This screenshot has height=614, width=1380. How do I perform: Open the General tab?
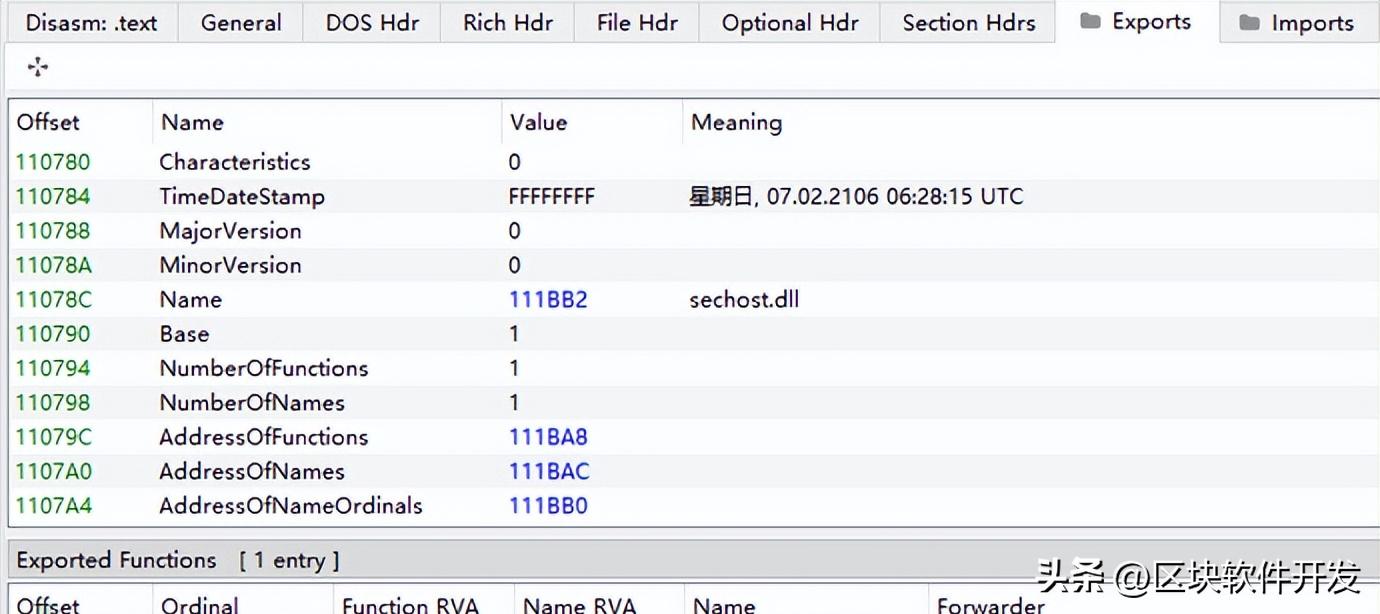(x=240, y=22)
